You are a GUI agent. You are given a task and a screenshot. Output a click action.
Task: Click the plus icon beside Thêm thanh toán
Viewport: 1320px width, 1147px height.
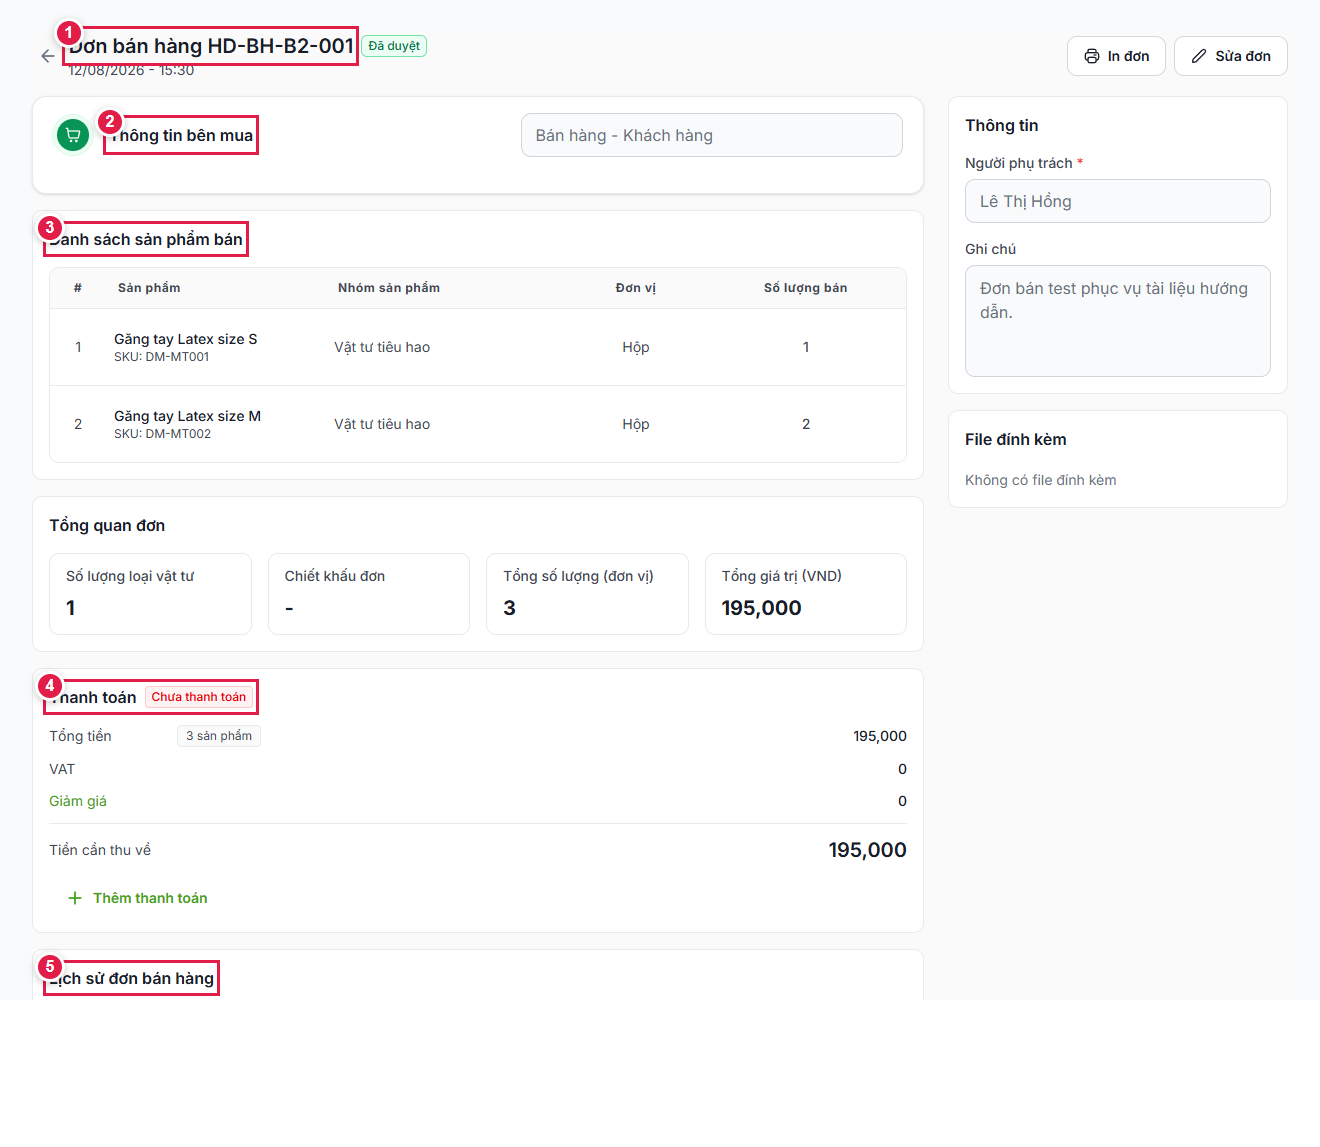pos(75,898)
